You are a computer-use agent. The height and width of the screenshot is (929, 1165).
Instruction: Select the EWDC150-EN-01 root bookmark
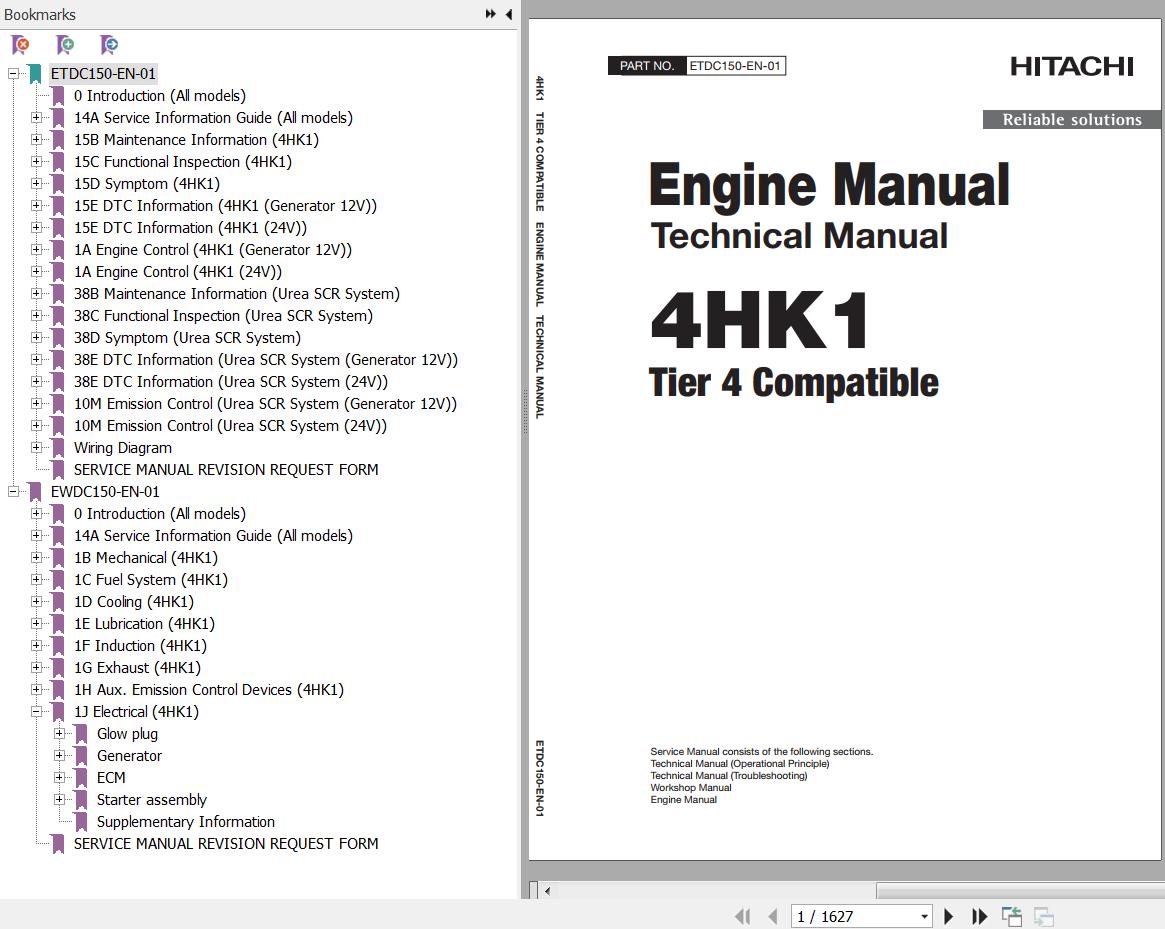coord(105,491)
